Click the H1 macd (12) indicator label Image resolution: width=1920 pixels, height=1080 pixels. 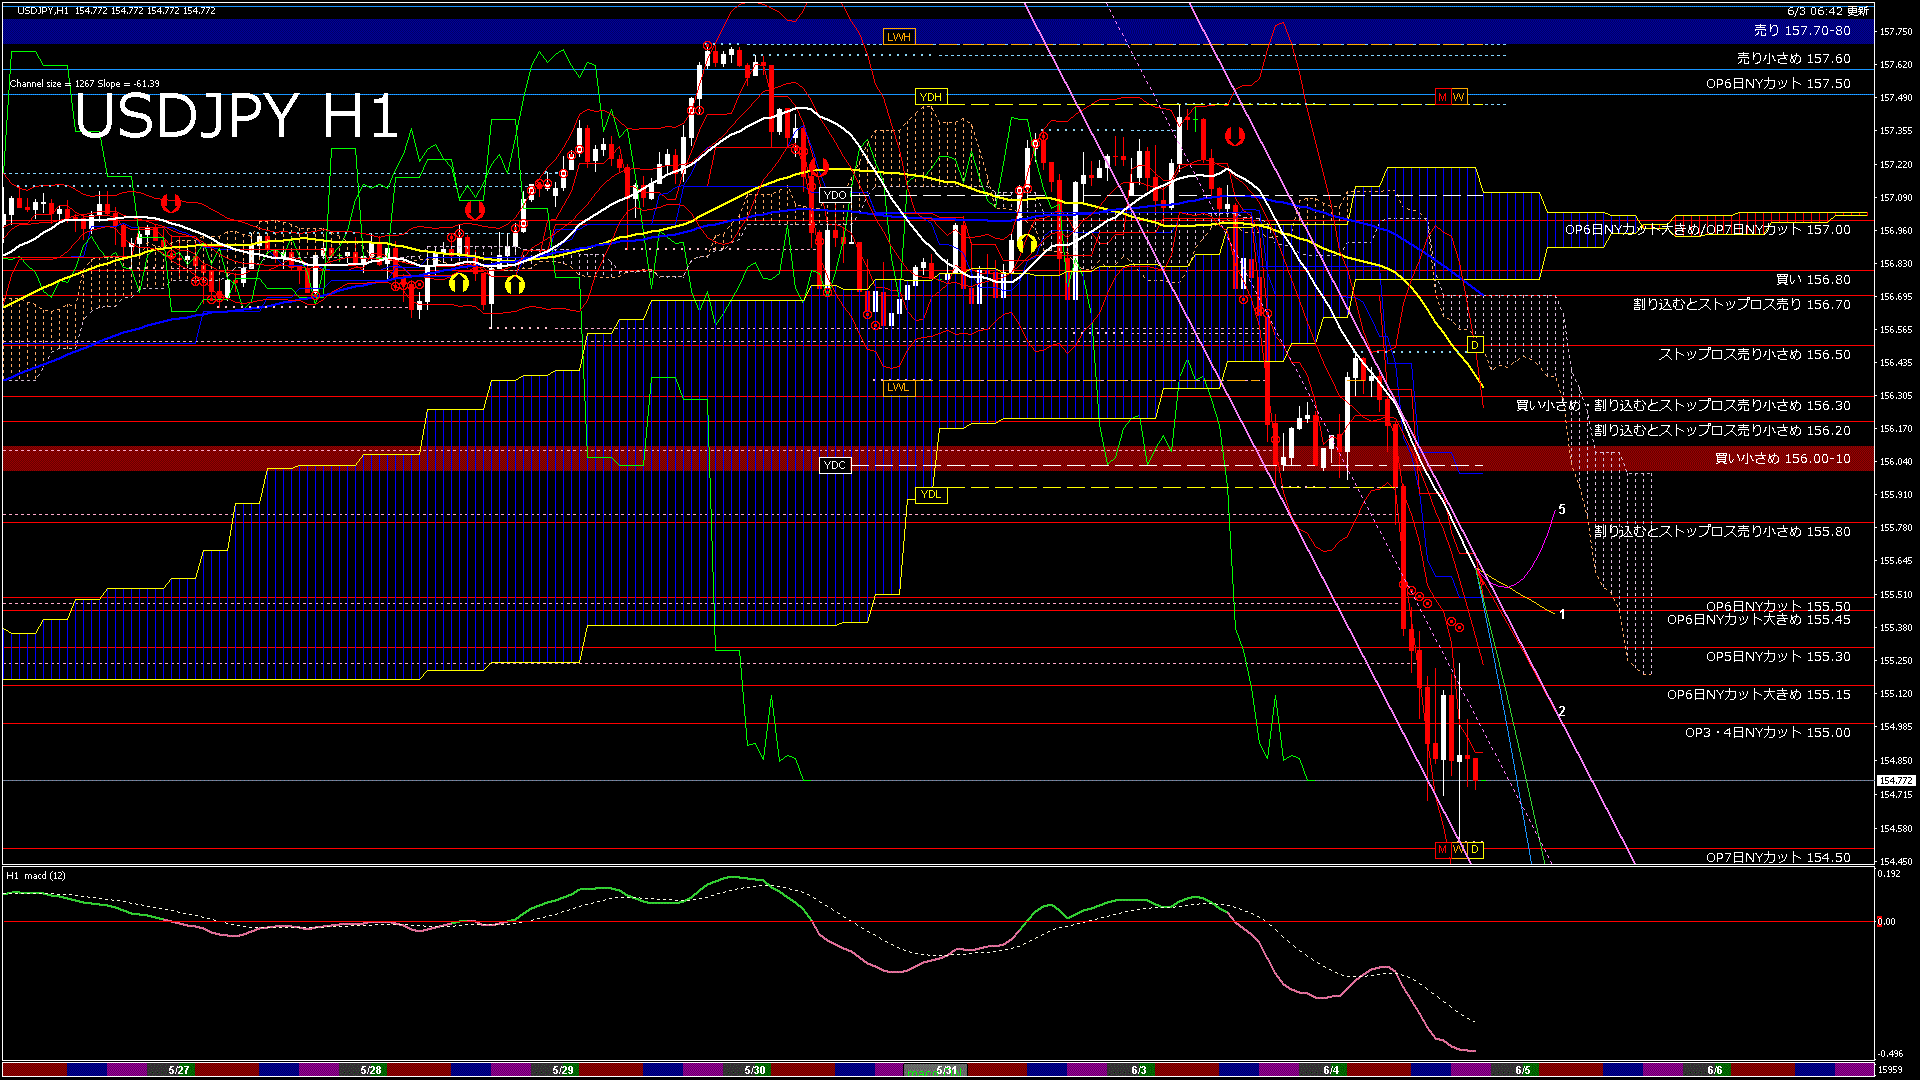pos(36,876)
